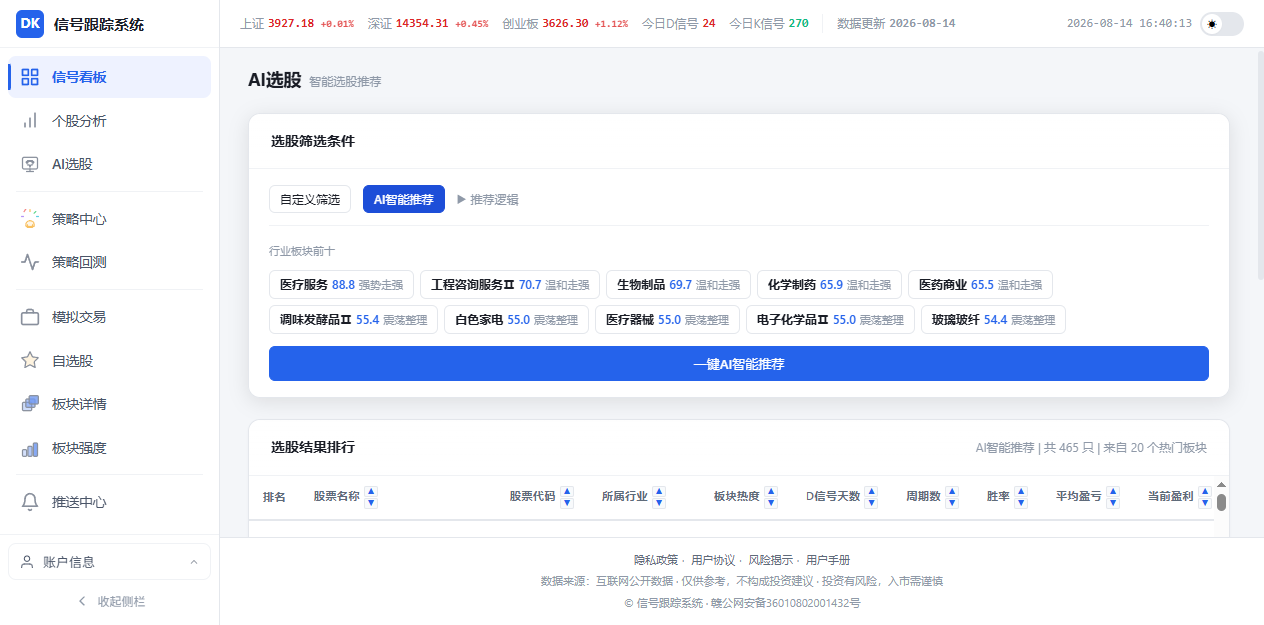The width and height of the screenshot is (1264, 625).
Task: Select the 医疗服务 88.8 sector tag
Action: coord(341,284)
